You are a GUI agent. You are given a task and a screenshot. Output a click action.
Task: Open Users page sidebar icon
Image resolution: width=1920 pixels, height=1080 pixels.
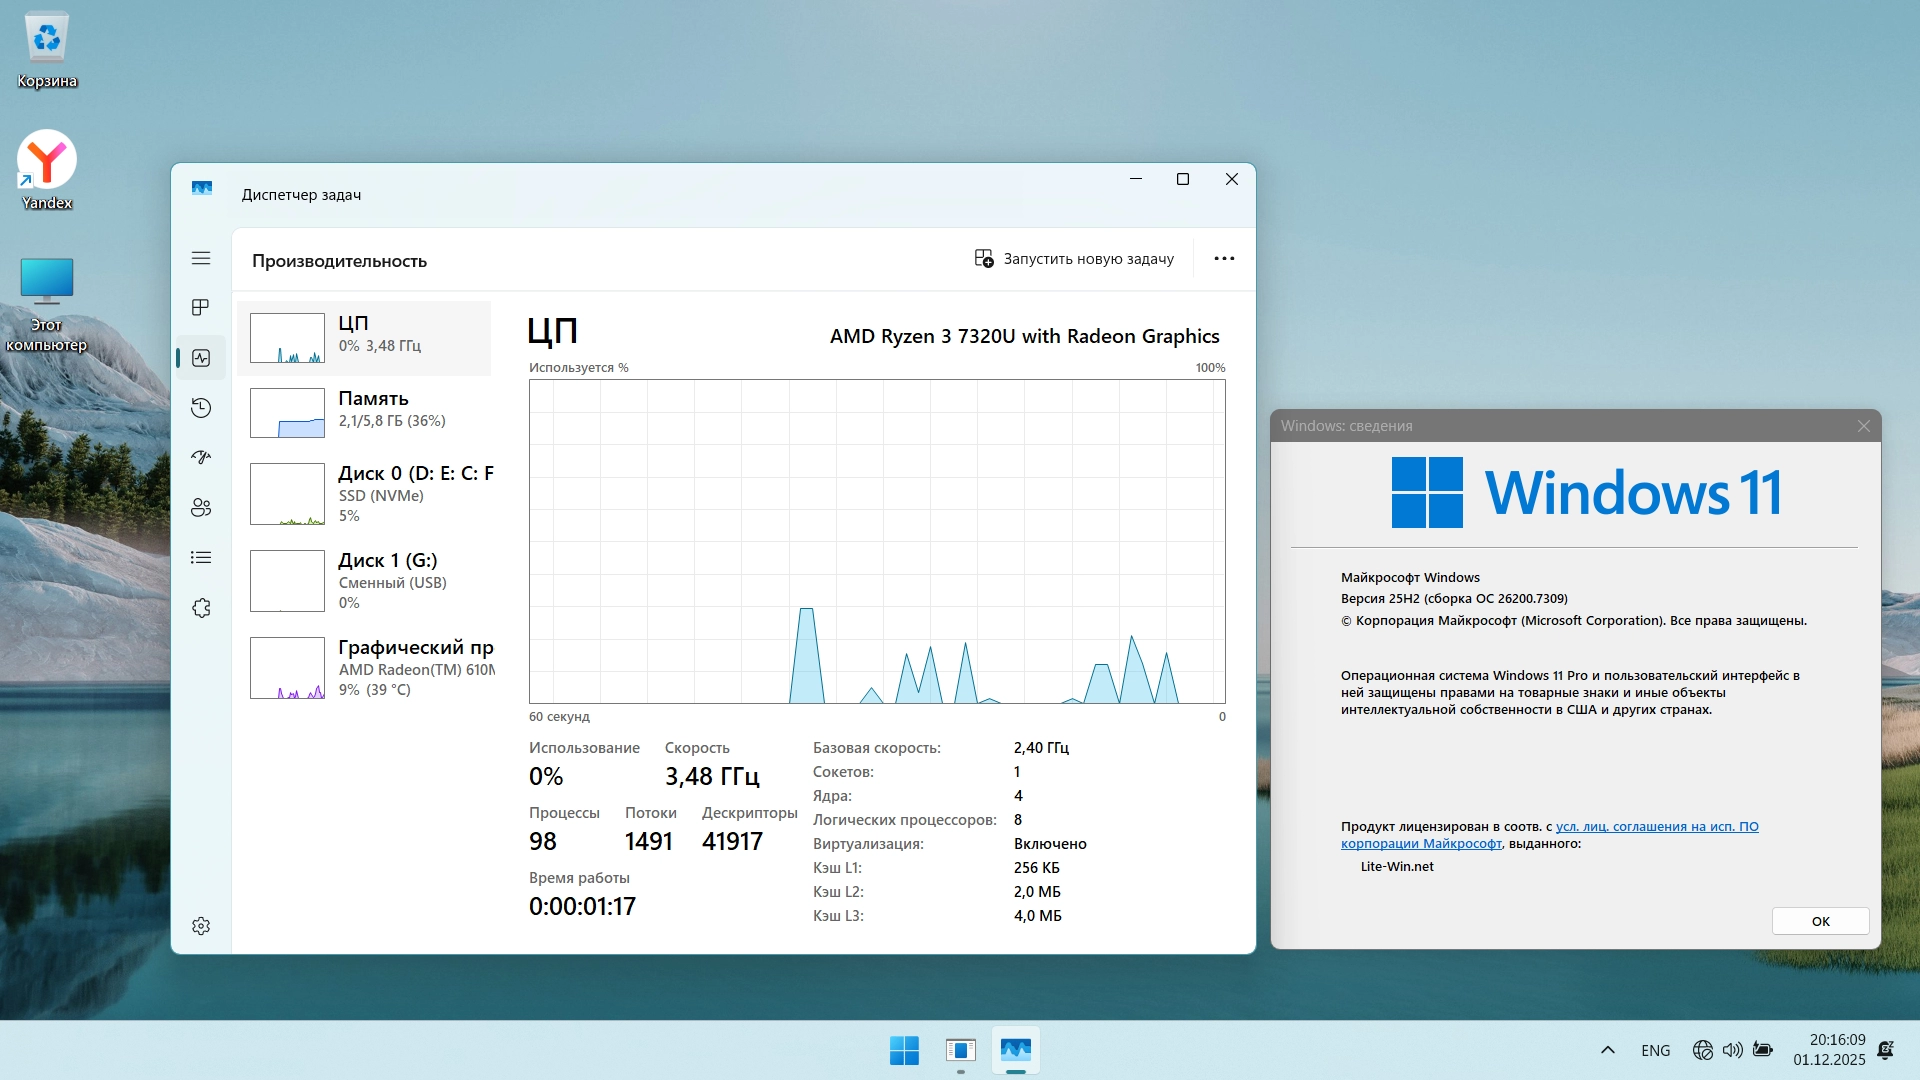point(201,507)
